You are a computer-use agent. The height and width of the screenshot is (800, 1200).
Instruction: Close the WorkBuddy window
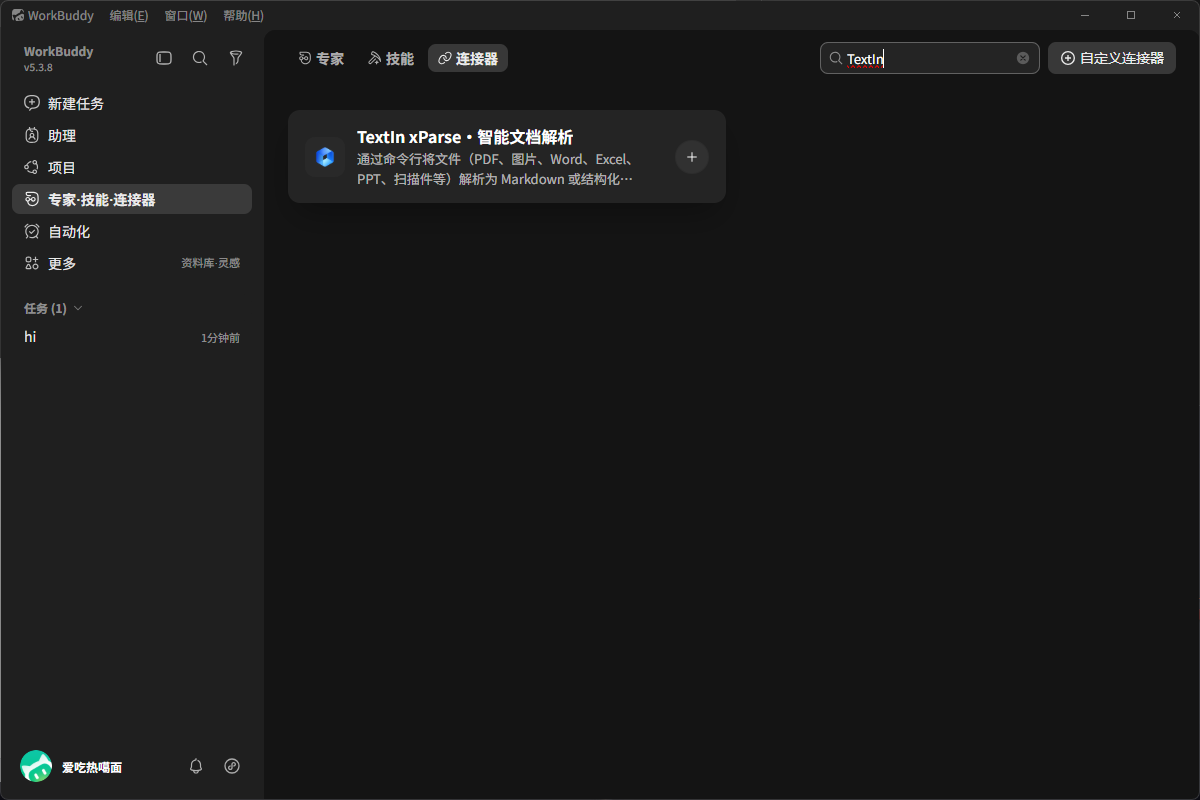point(1177,15)
